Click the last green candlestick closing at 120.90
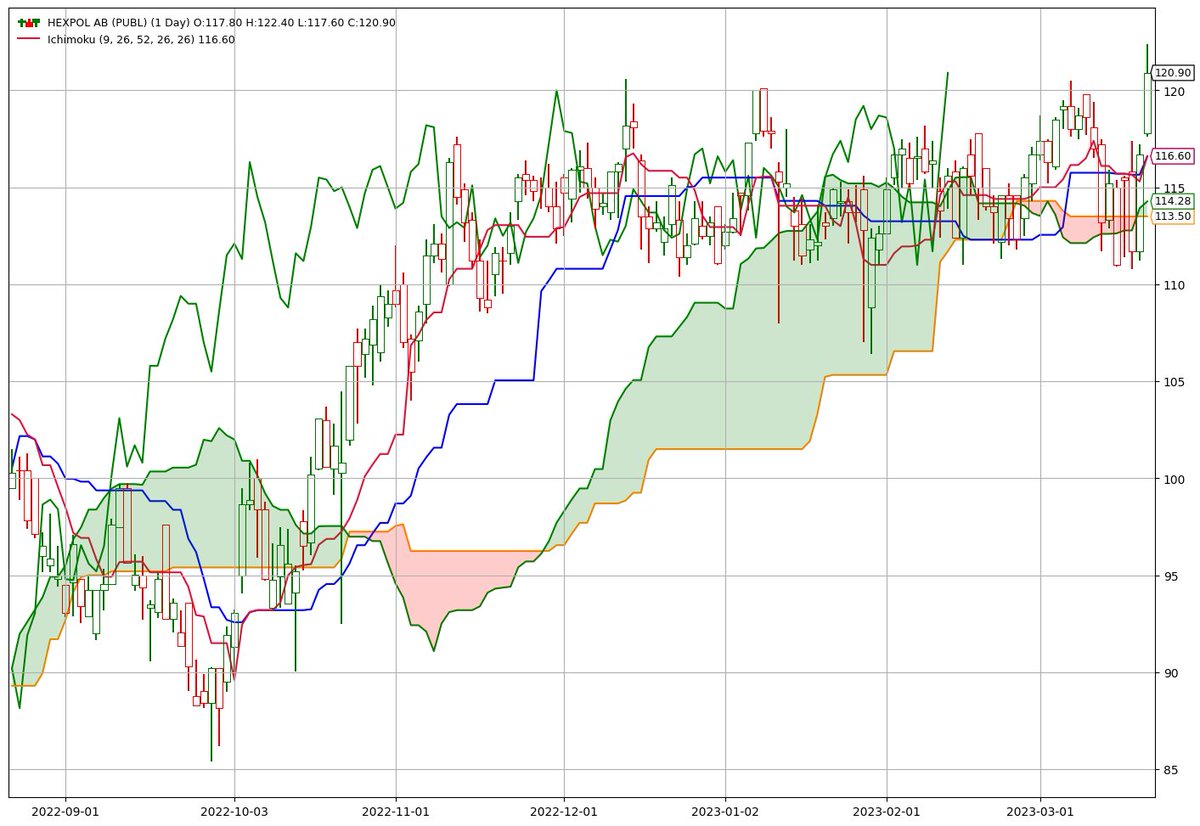Viewport: 1200px width, 826px height. pos(1147,103)
